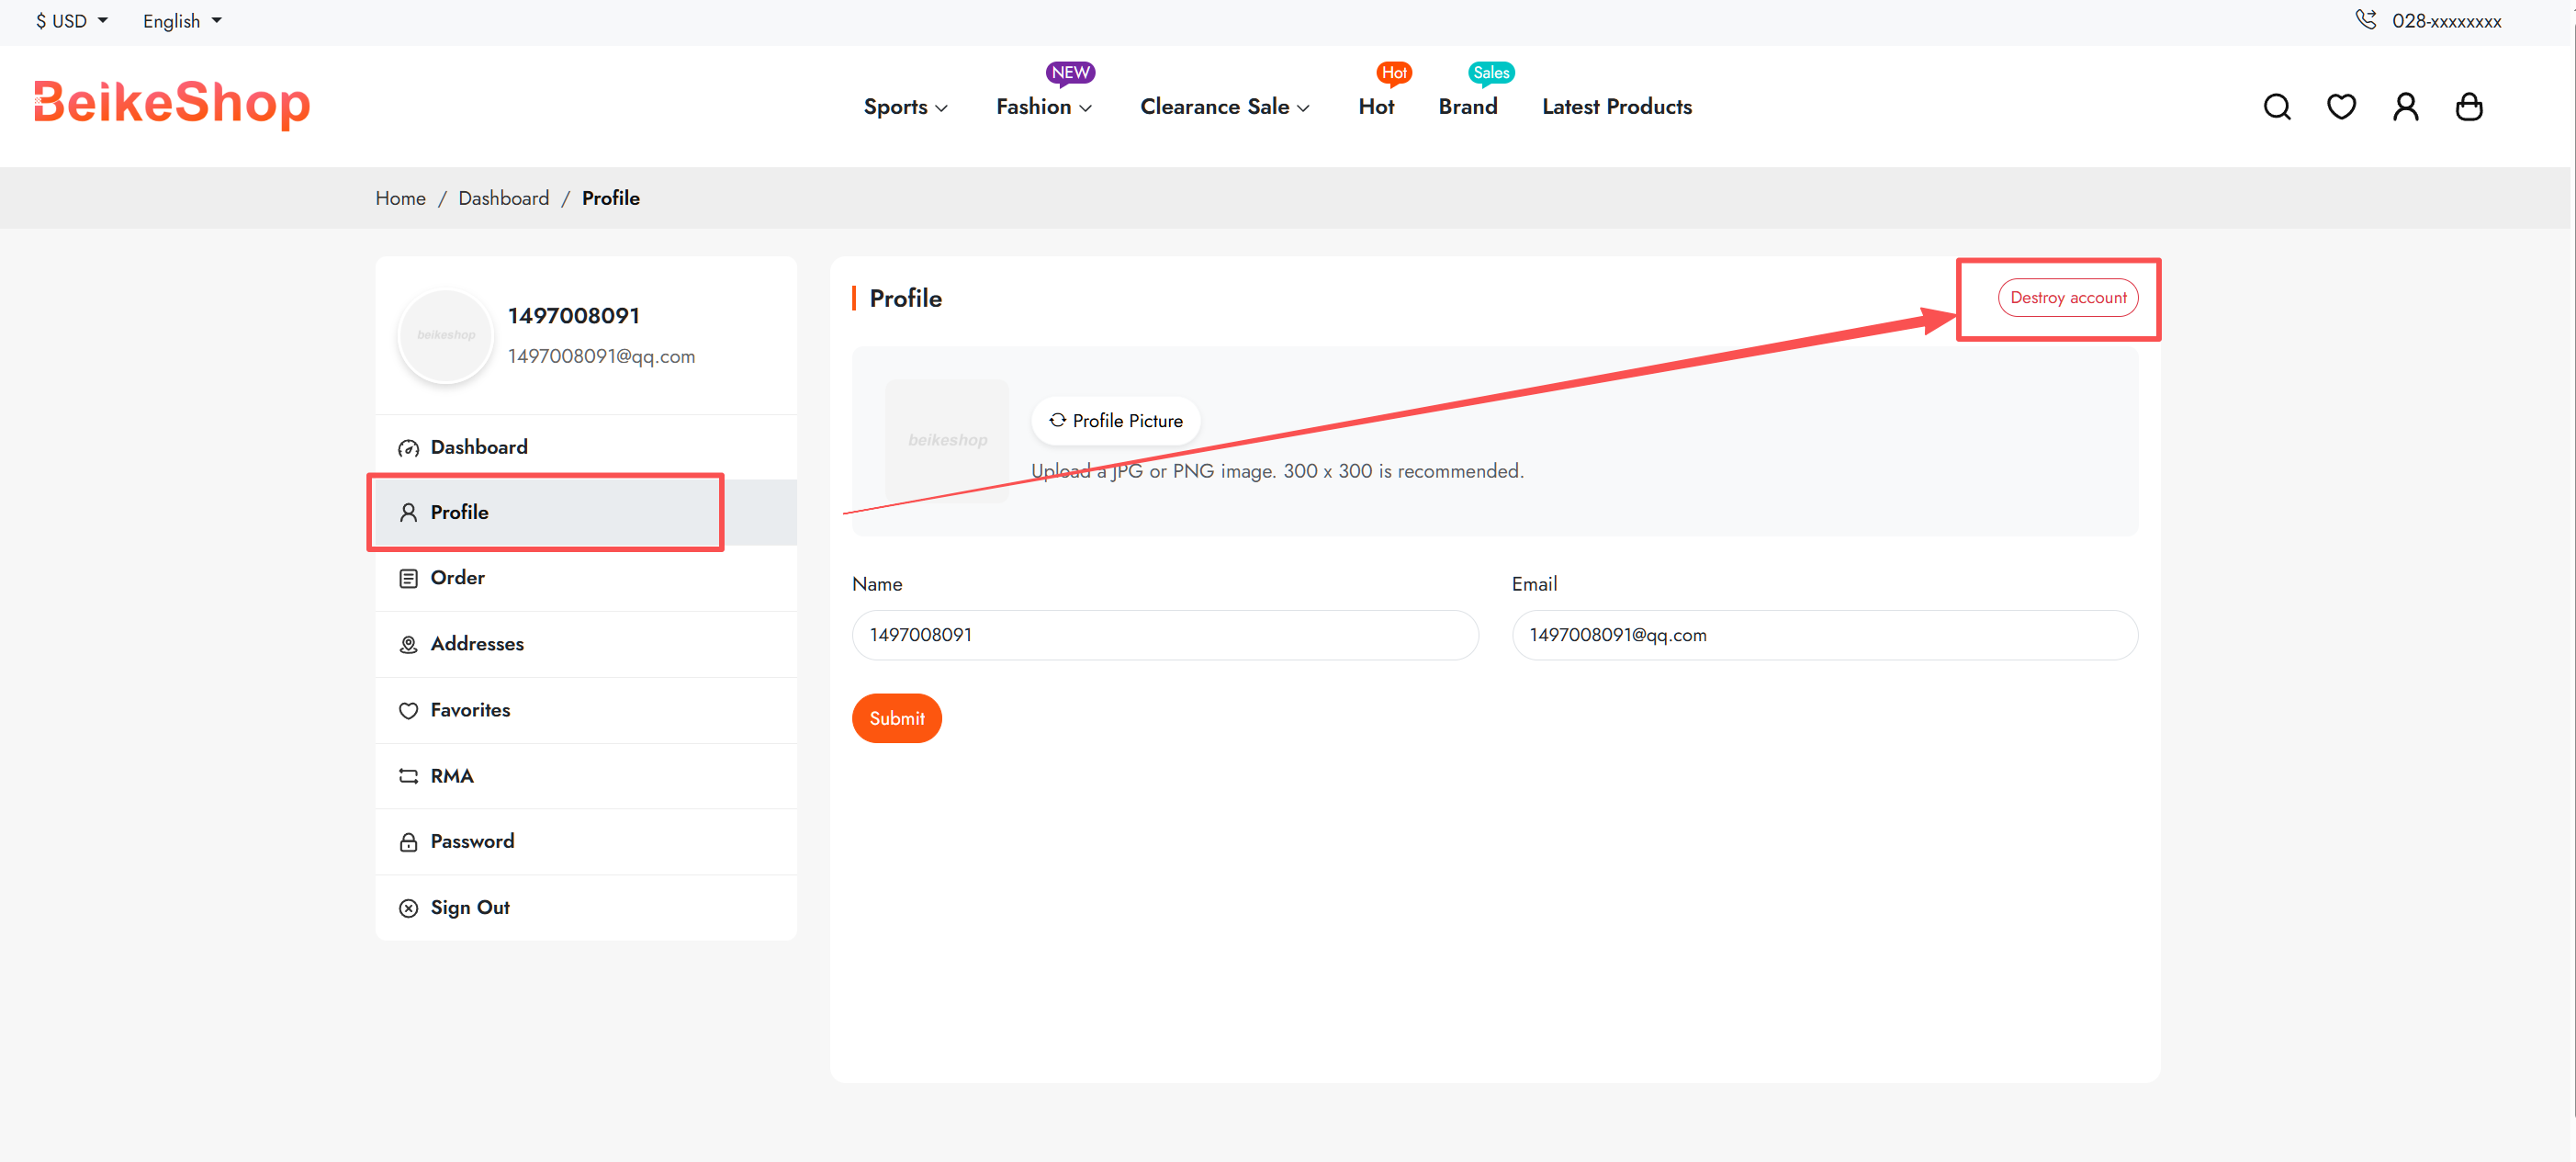Open wishlist heart icon in header
The image size is (2576, 1162).
pos(2341,107)
